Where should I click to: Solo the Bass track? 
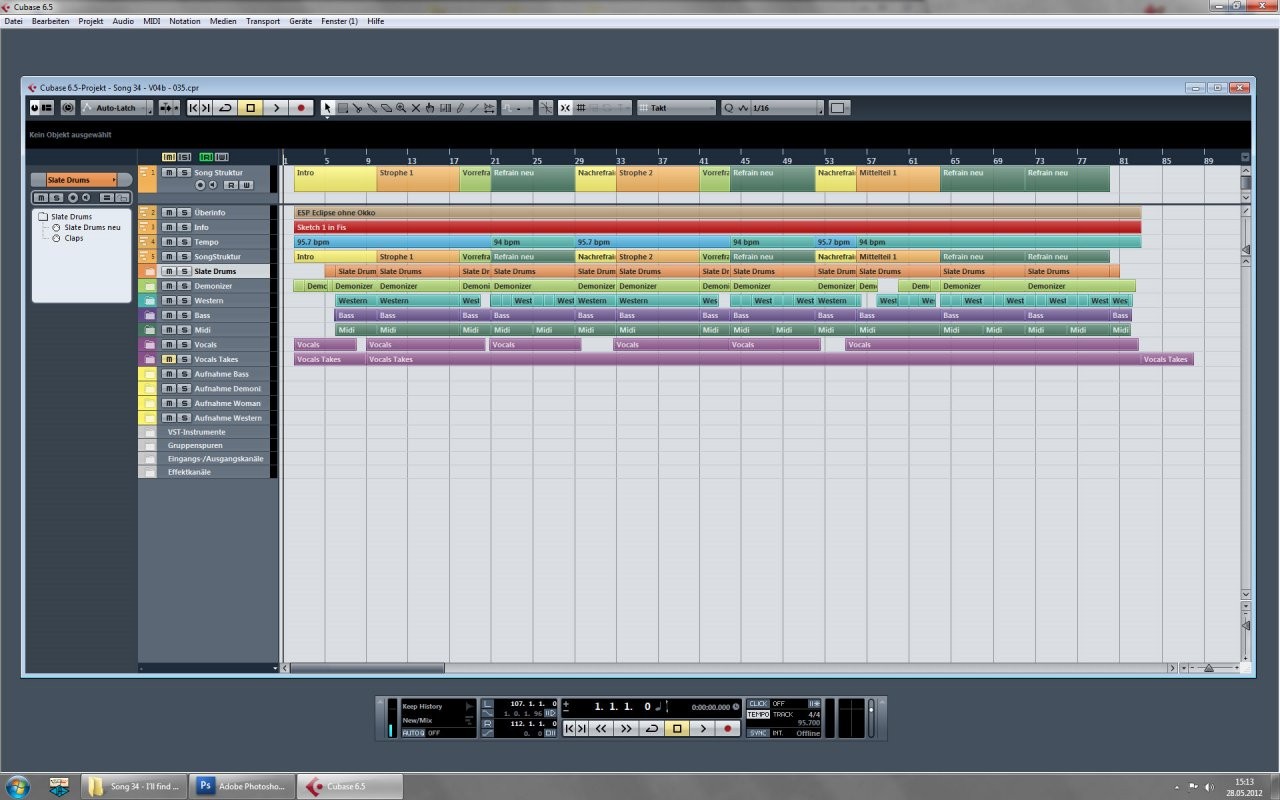[x=184, y=315]
